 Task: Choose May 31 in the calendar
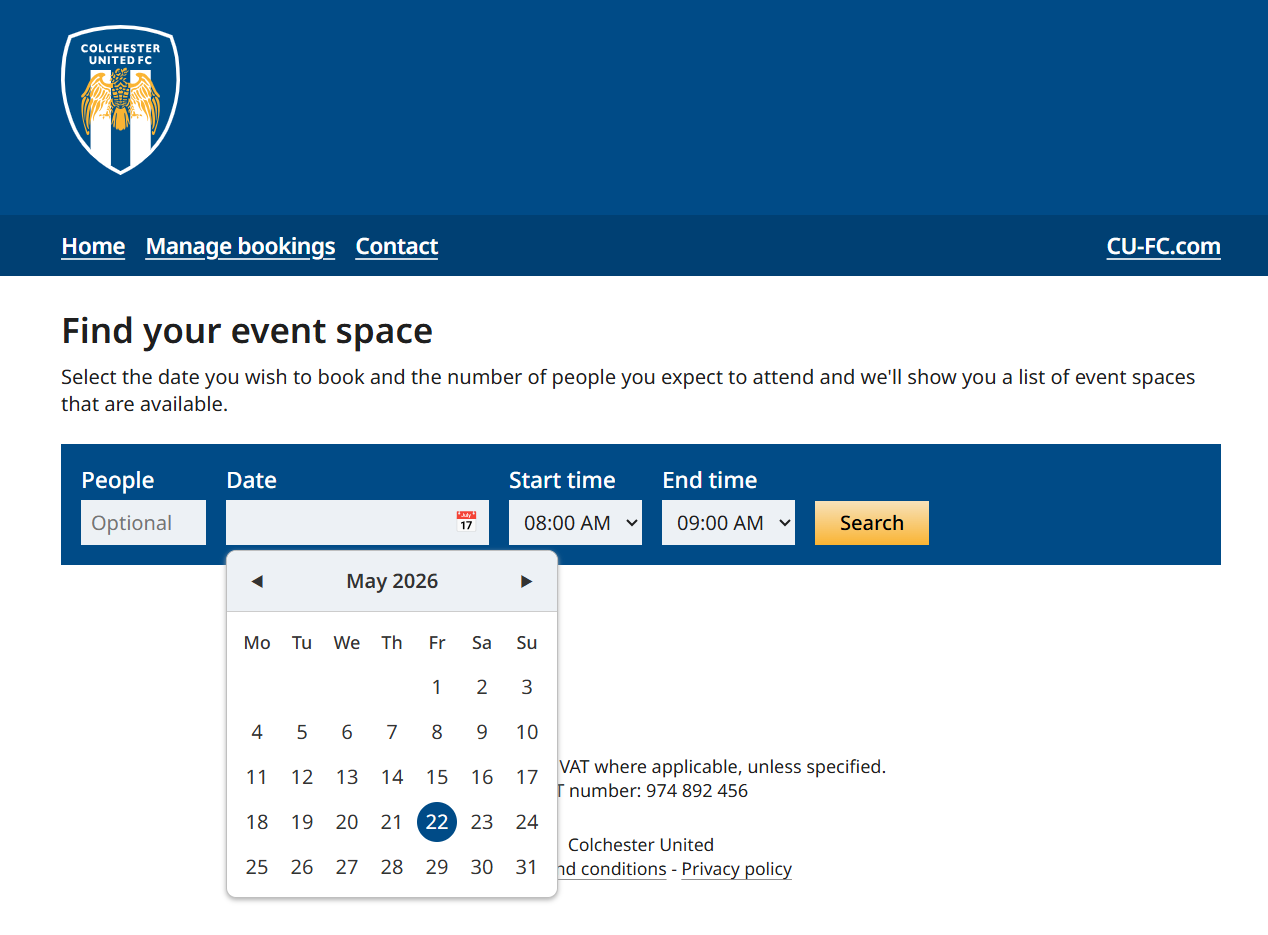527,867
